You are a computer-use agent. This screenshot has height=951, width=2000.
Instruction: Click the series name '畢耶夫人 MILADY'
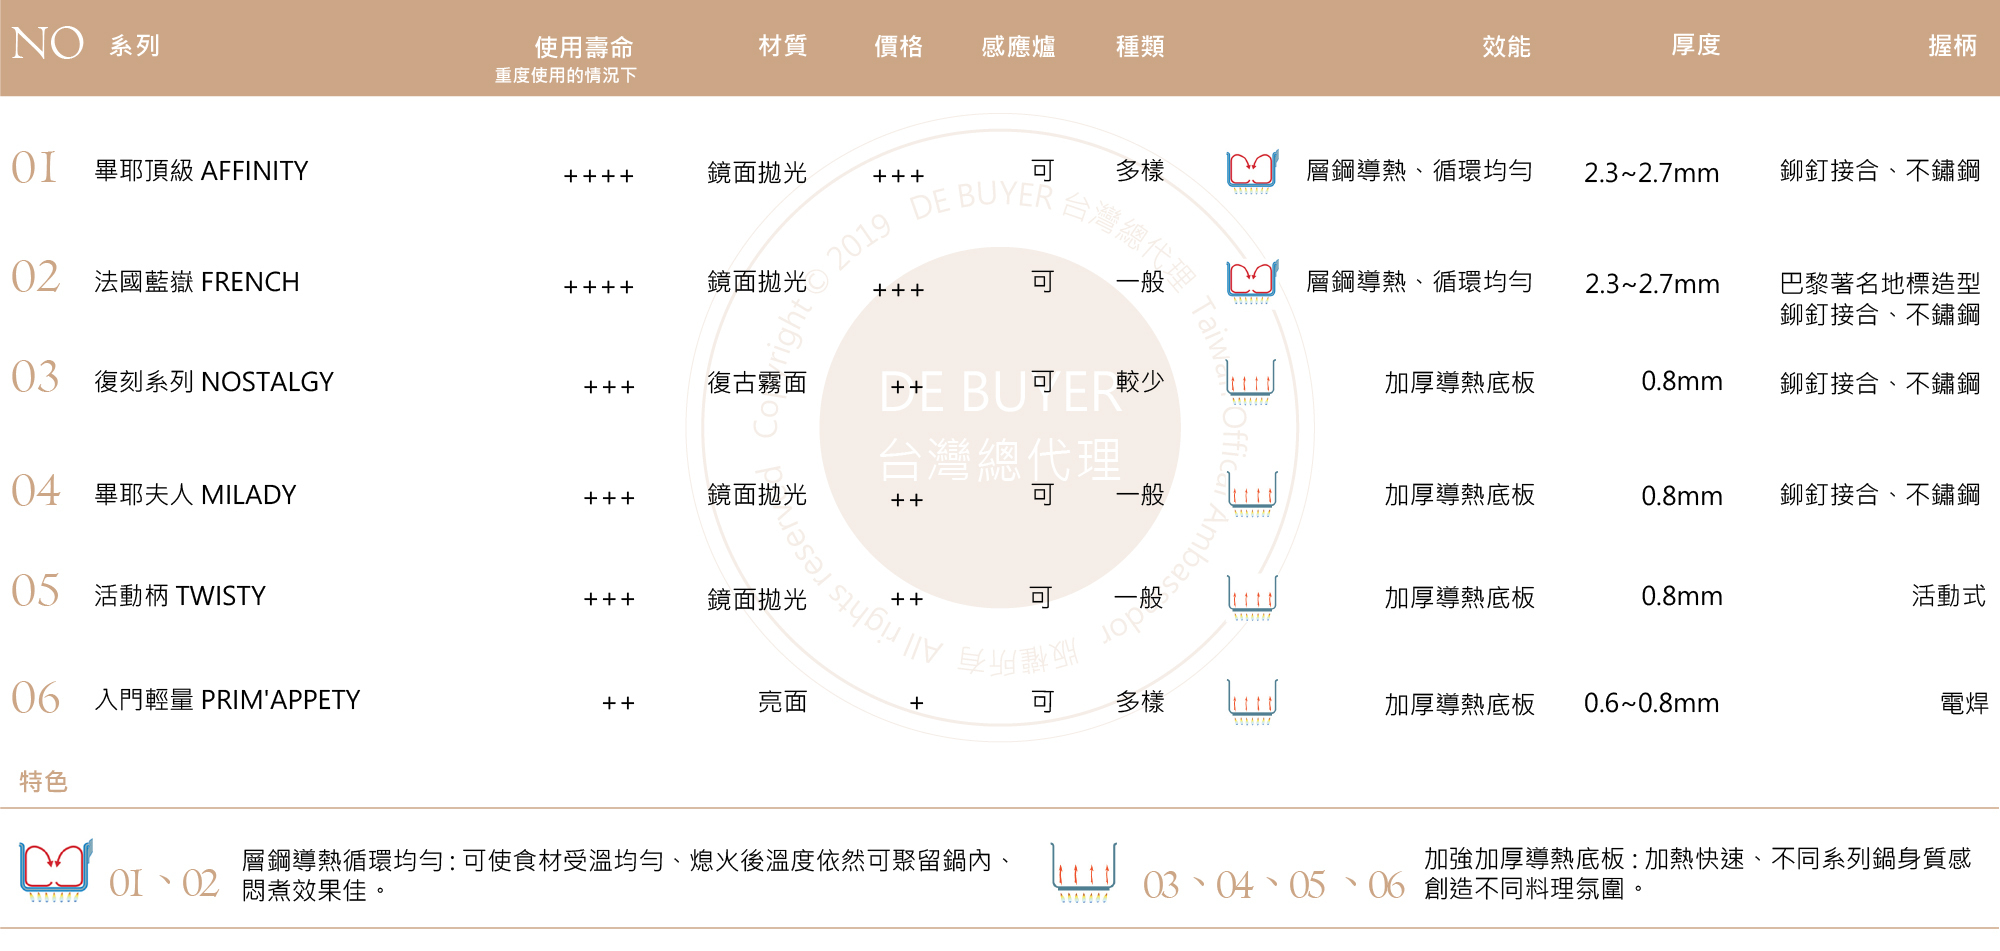coord(195,495)
